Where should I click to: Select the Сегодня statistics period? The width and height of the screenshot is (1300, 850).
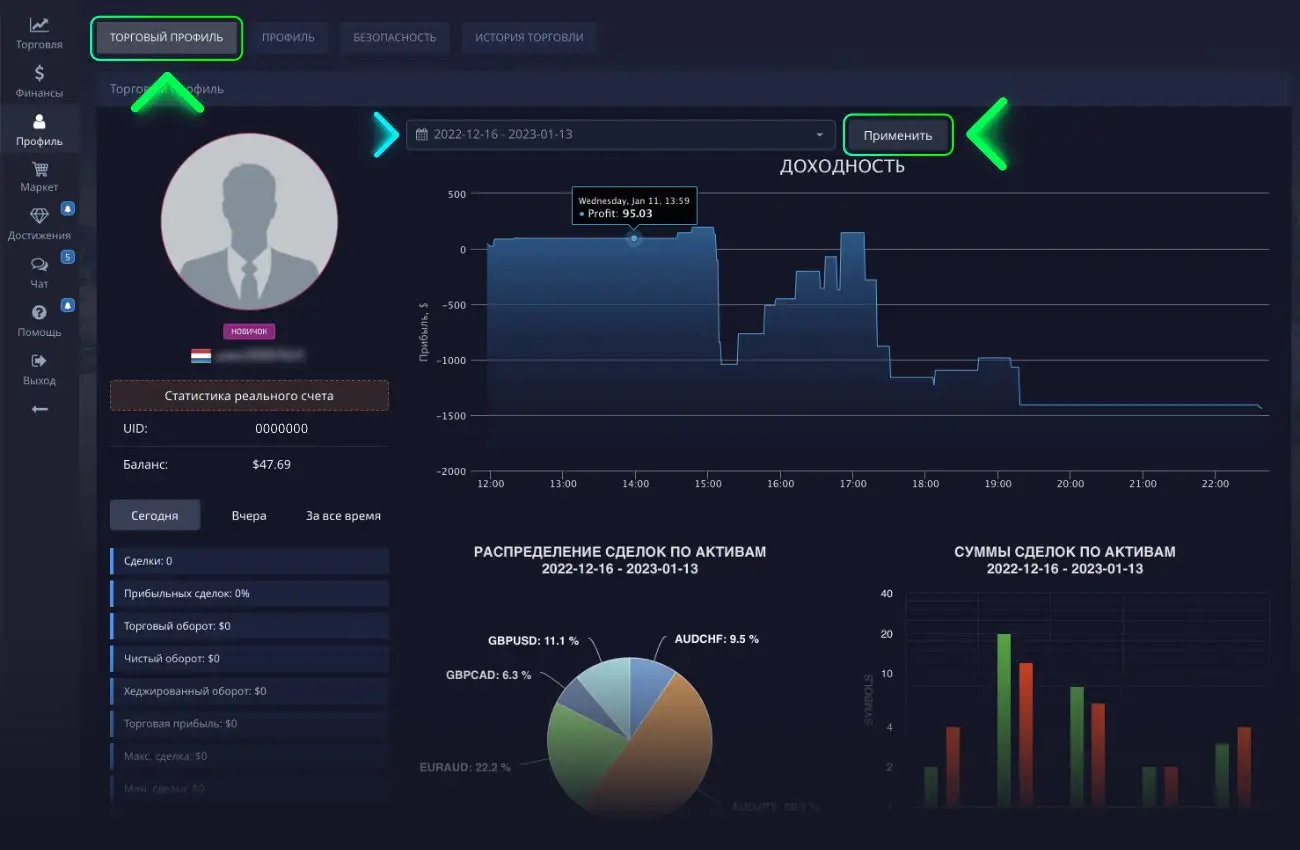coord(155,516)
